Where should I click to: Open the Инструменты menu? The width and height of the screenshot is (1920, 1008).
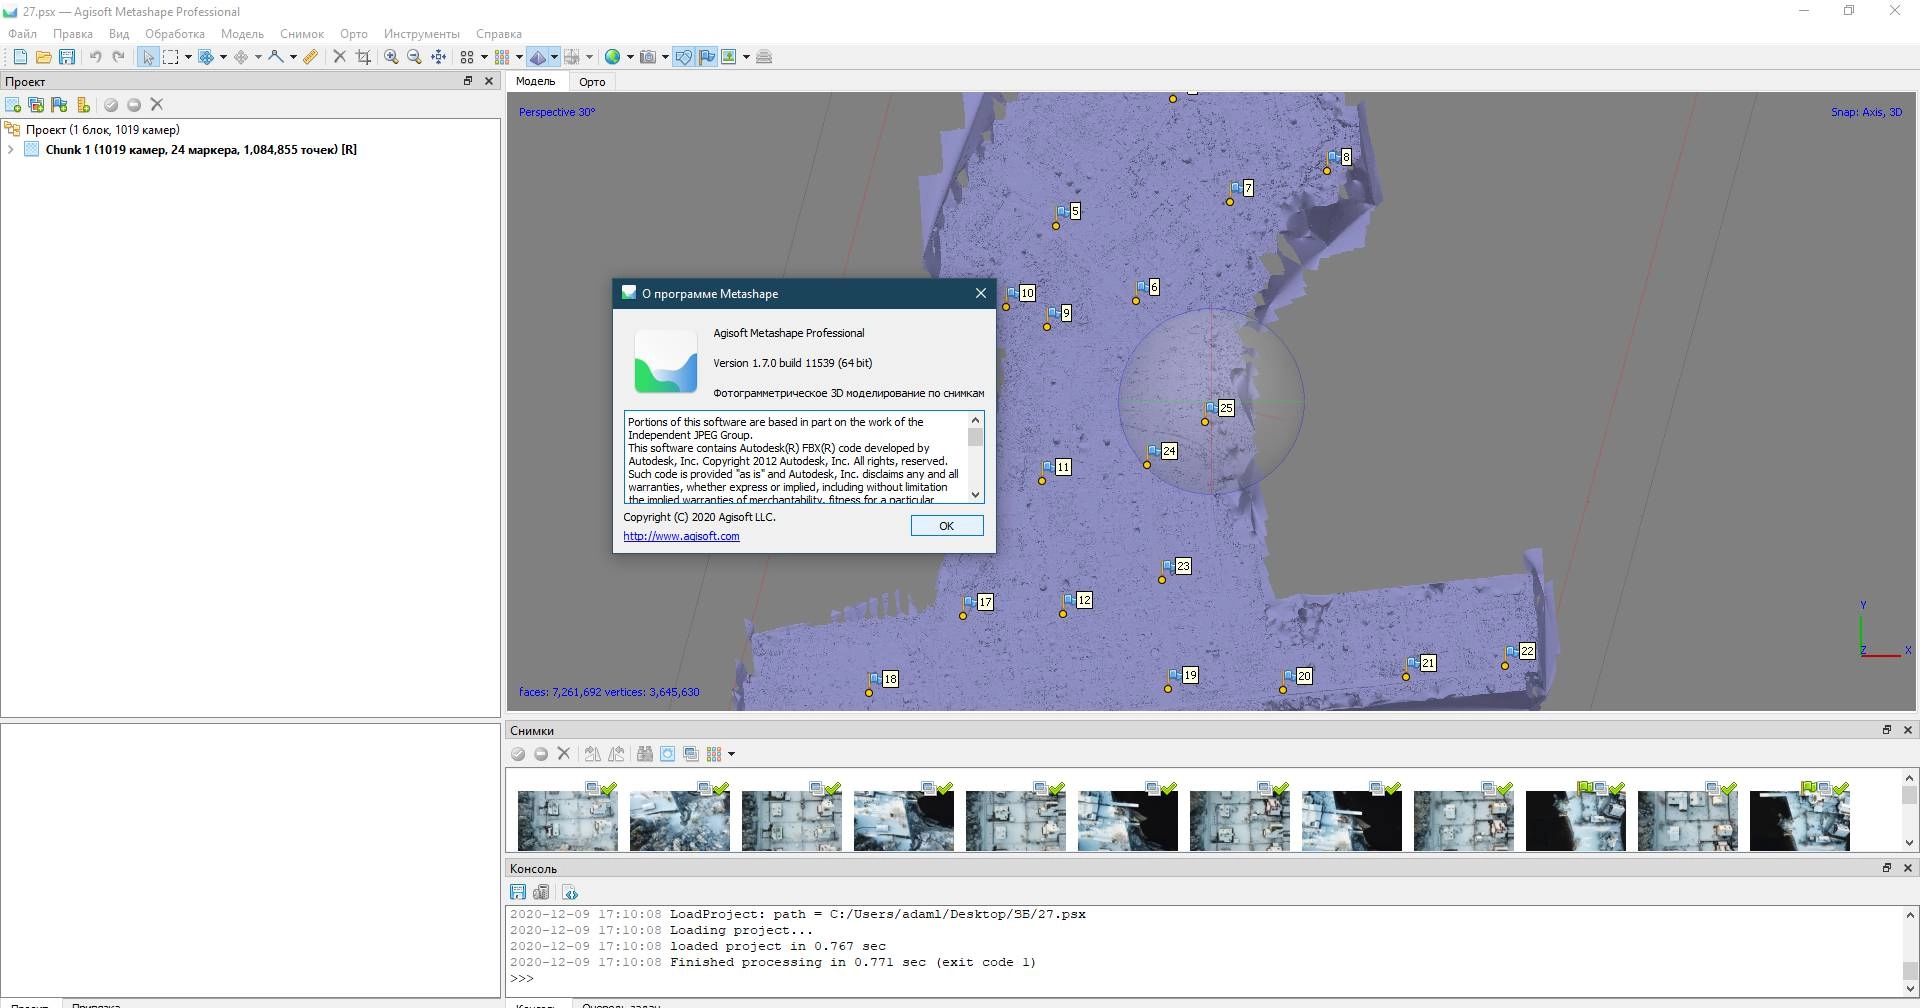(422, 34)
